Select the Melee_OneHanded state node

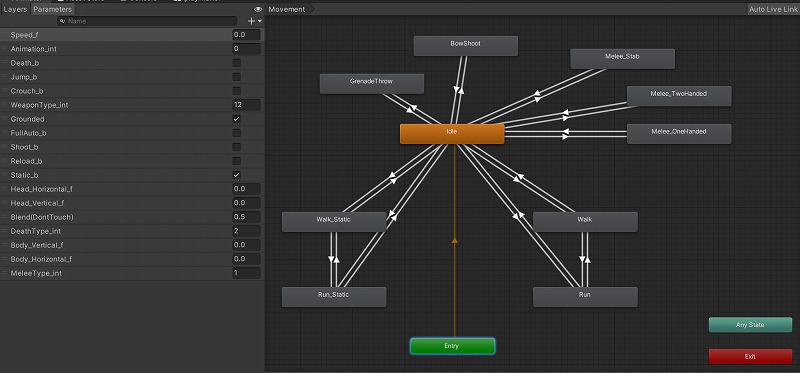[679, 134]
